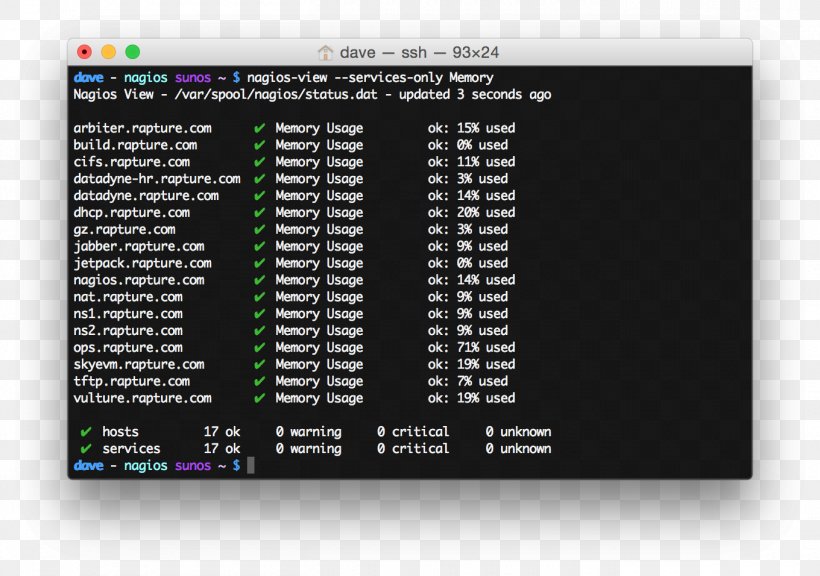Viewport: 820px width, 576px height.
Task: Click the hostname datadyne-hr.rapture.com
Action: [x=157, y=179]
